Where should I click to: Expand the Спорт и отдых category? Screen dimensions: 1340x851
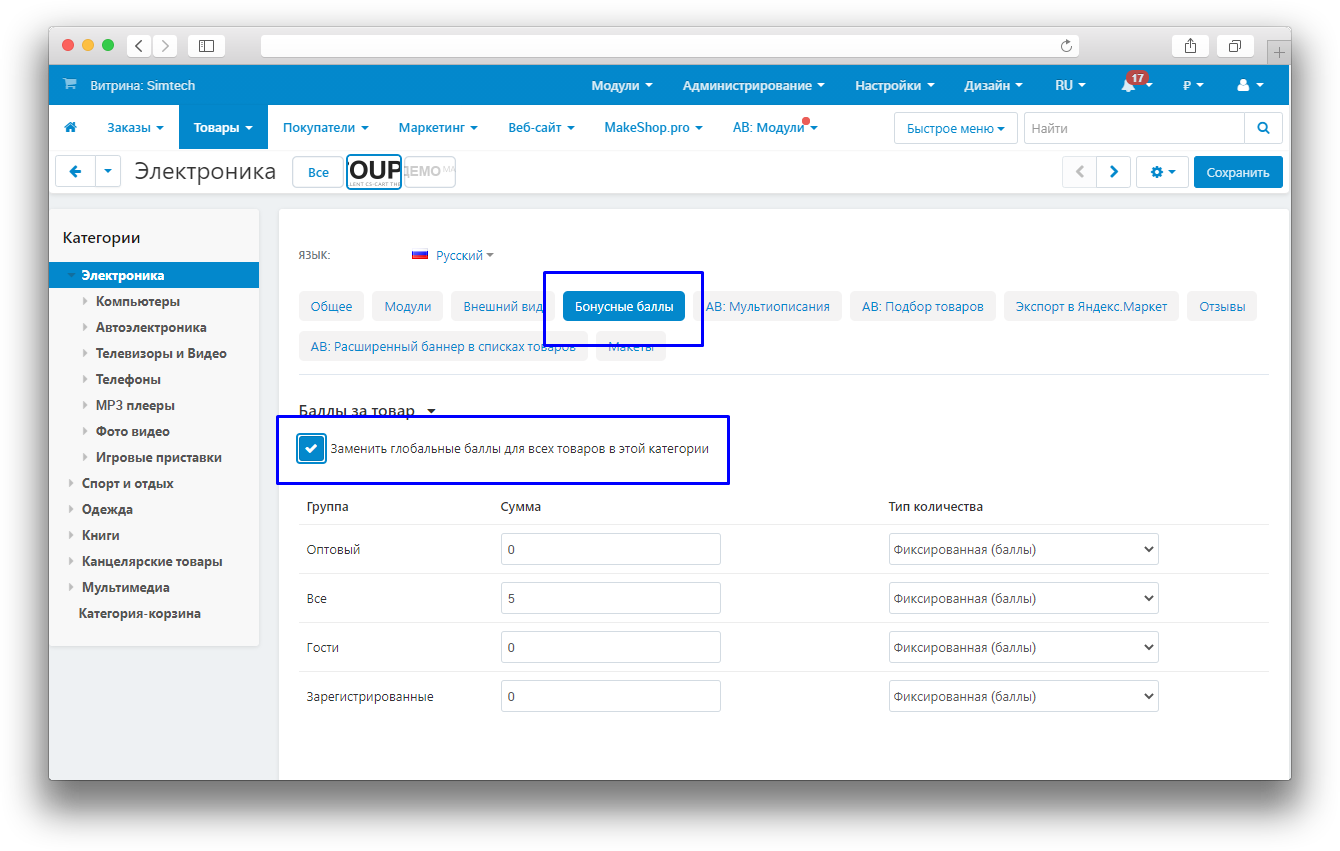tap(71, 484)
